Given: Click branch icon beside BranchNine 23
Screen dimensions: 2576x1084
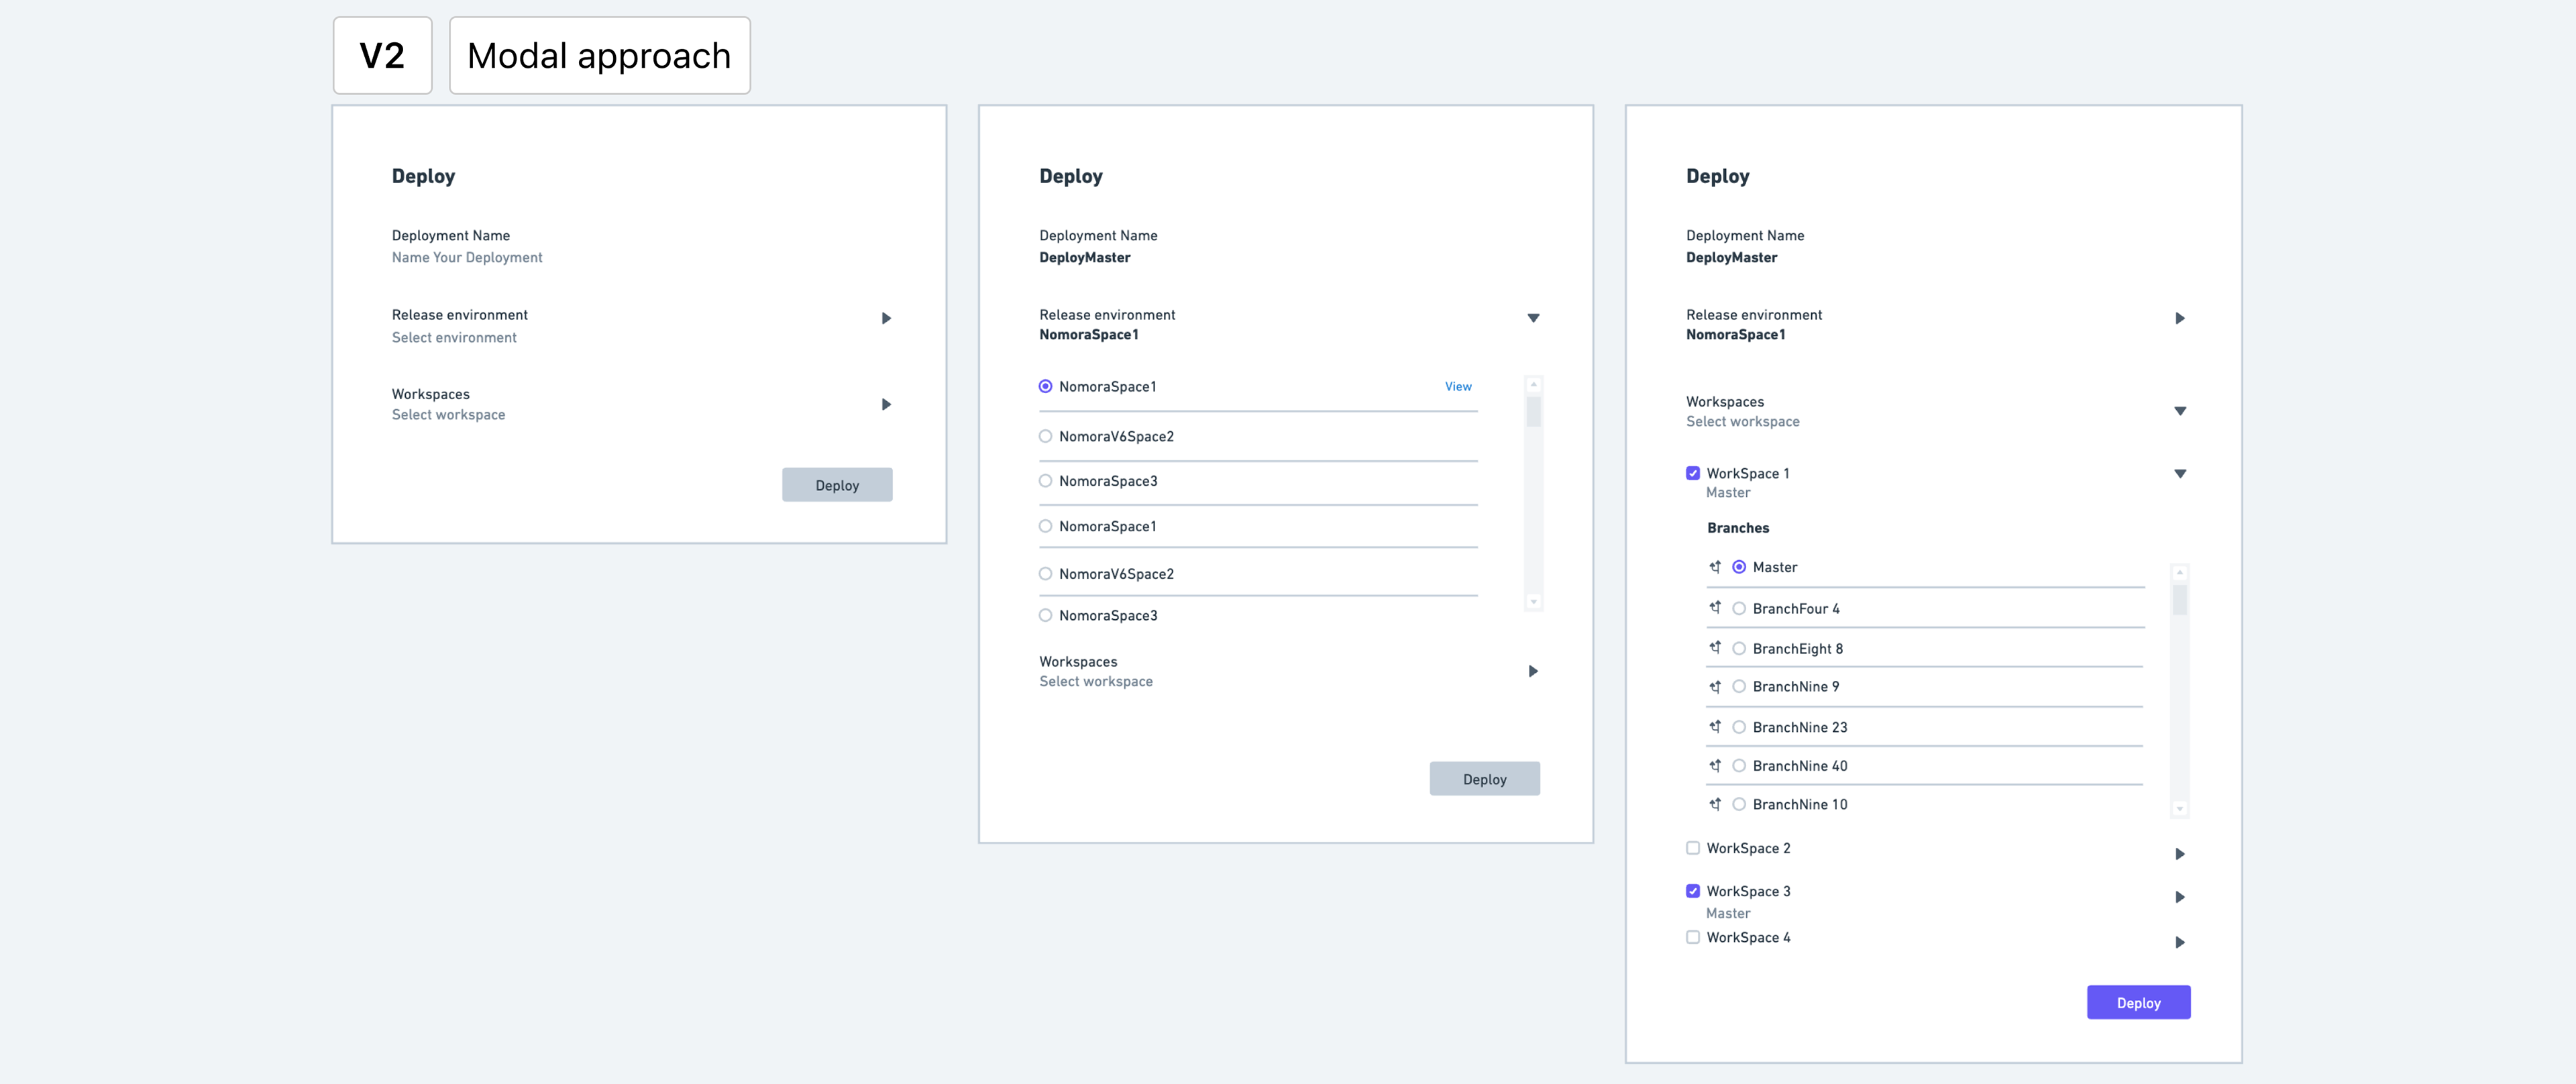Looking at the screenshot, I should pos(1715,727).
